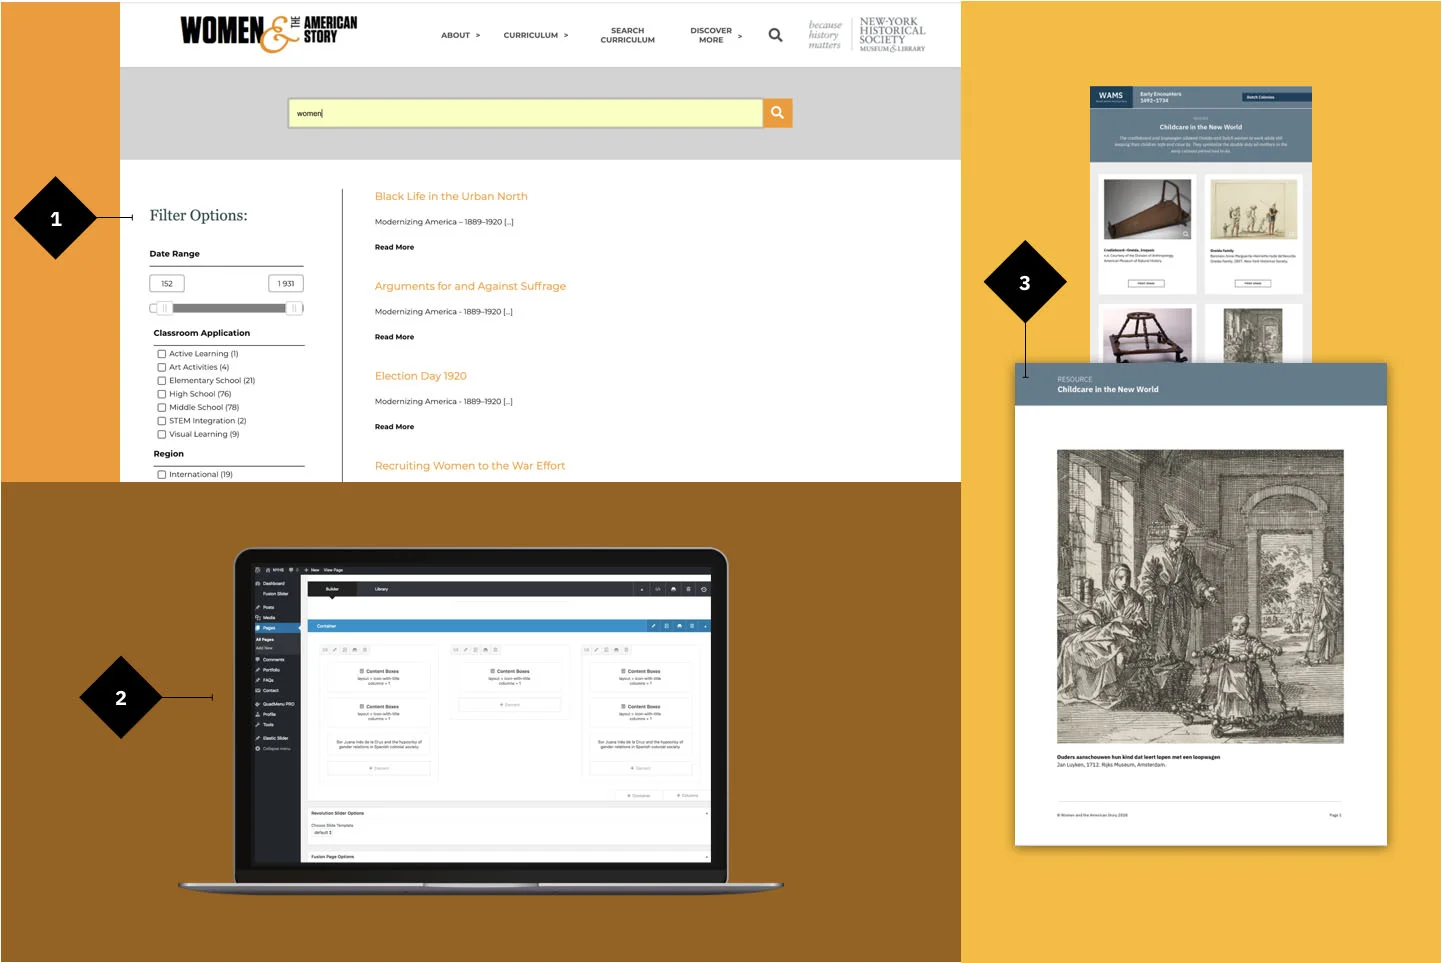Open the header search magnifier icon
The image size is (1442, 963).
coord(775,35)
